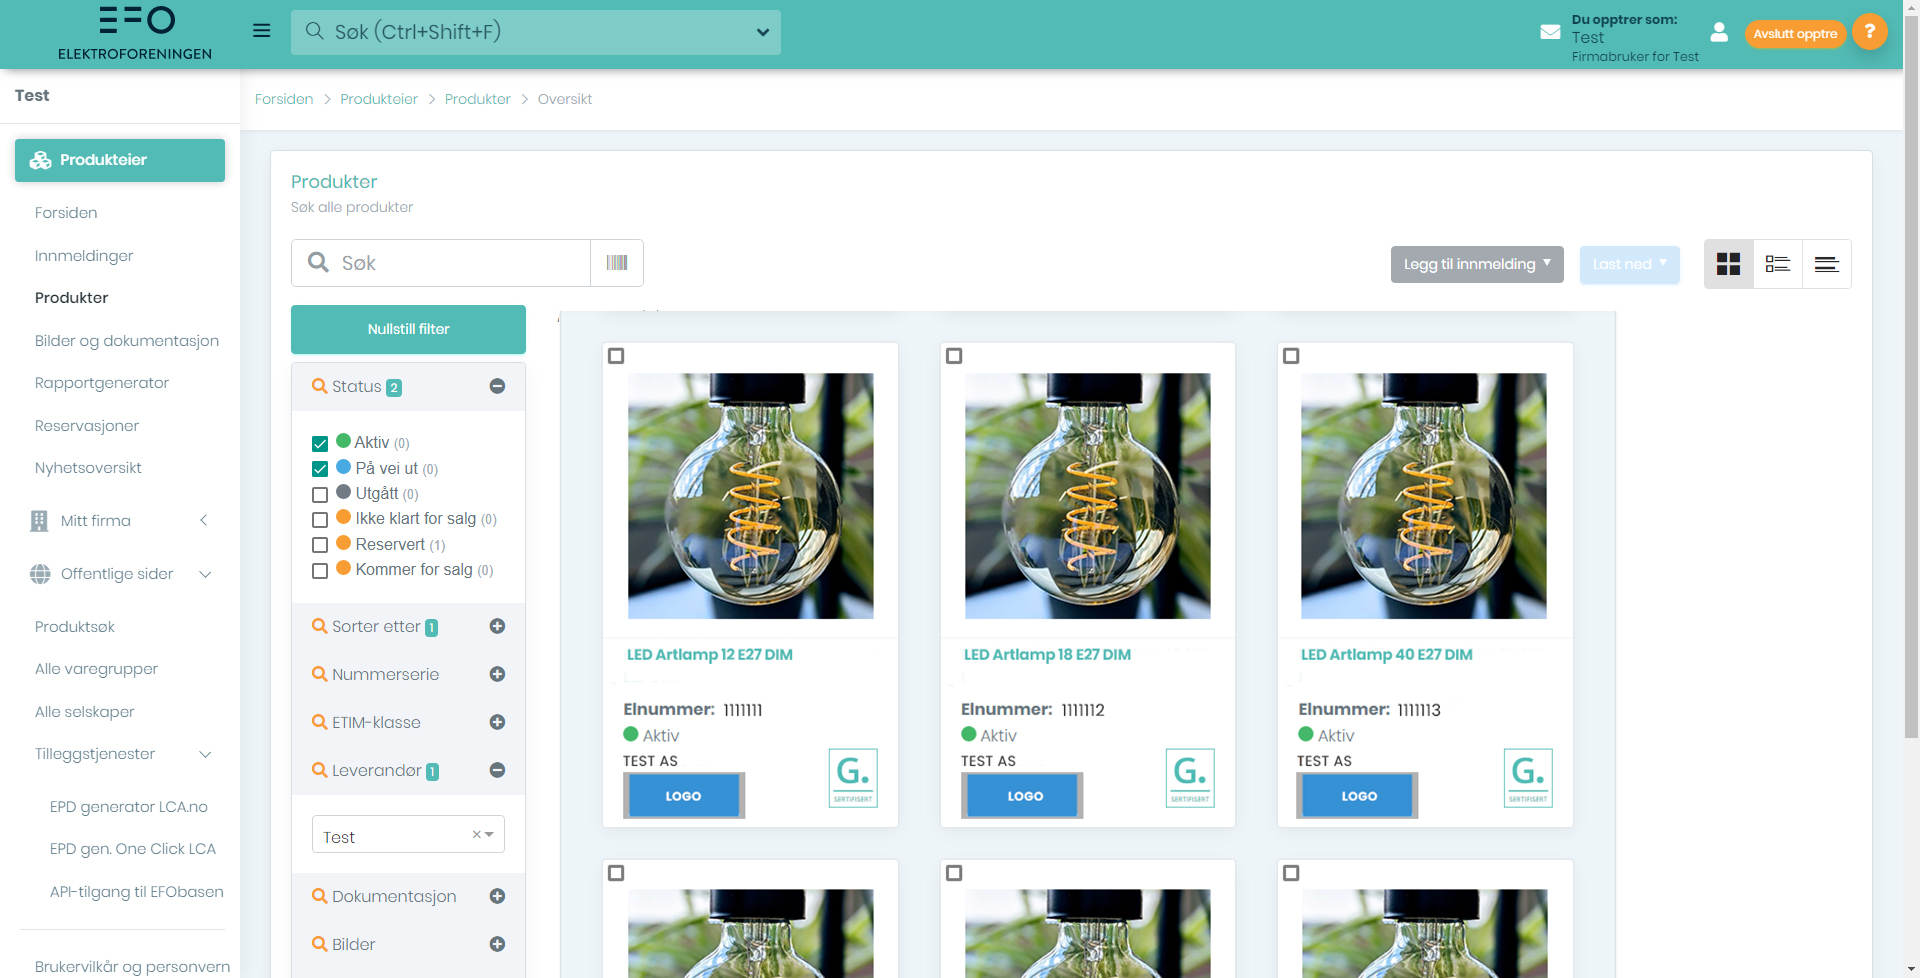Uncheck the Aktiv status filter
Image resolution: width=1920 pixels, height=978 pixels.
pyautogui.click(x=320, y=444)
